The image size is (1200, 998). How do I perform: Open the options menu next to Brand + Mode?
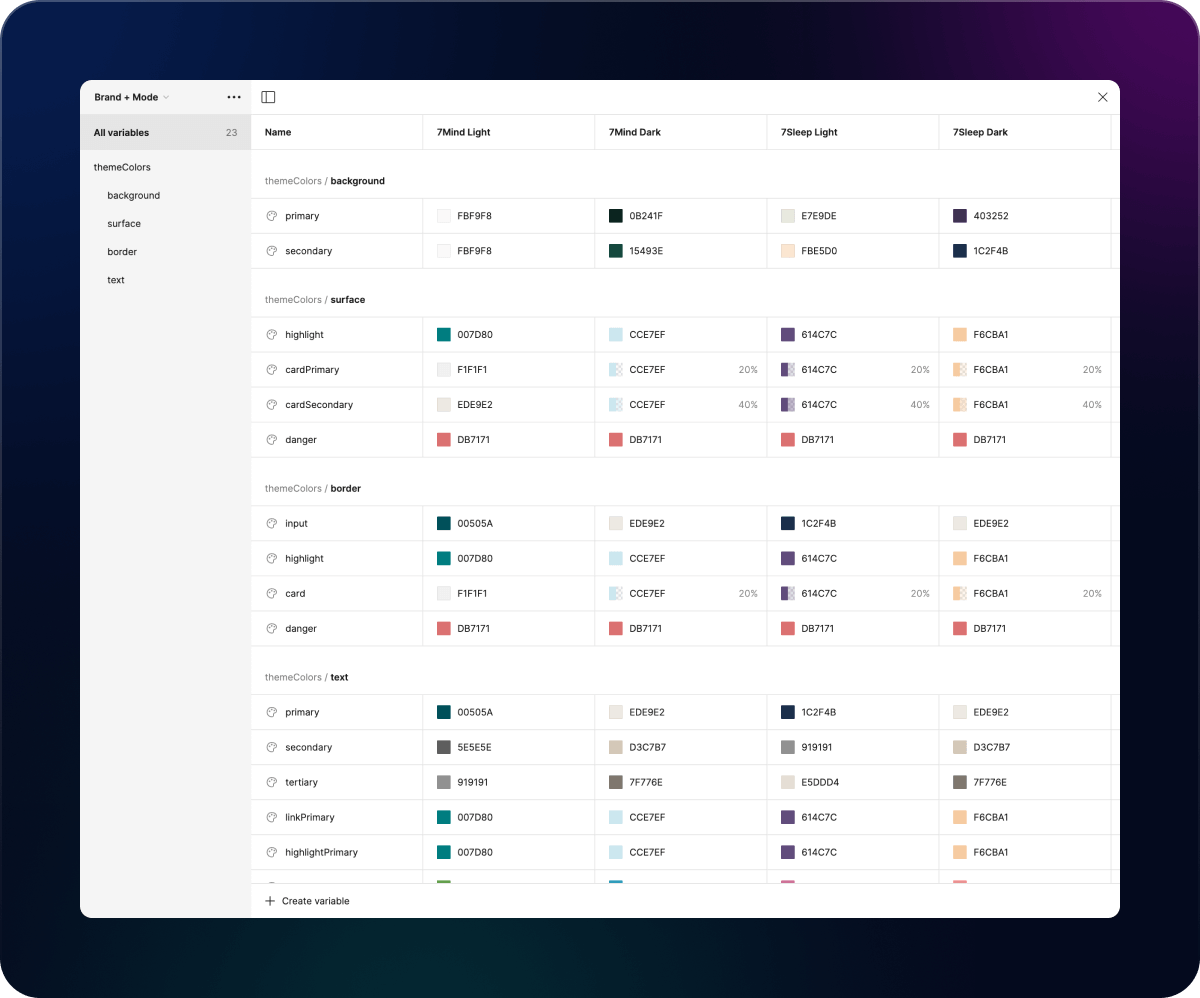point(233,97)
